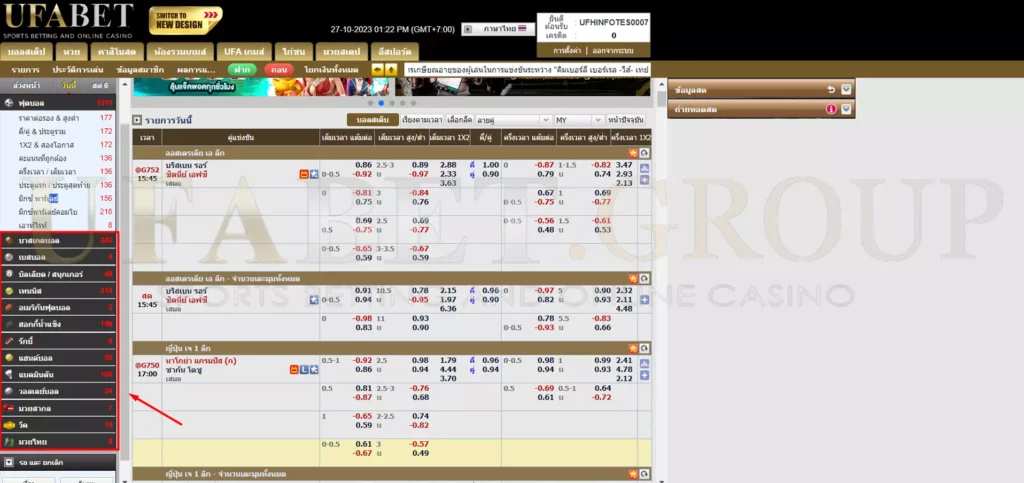
Task: Click the orange live TV icon for Brisbane Roar match
Action: click(302, 174)
